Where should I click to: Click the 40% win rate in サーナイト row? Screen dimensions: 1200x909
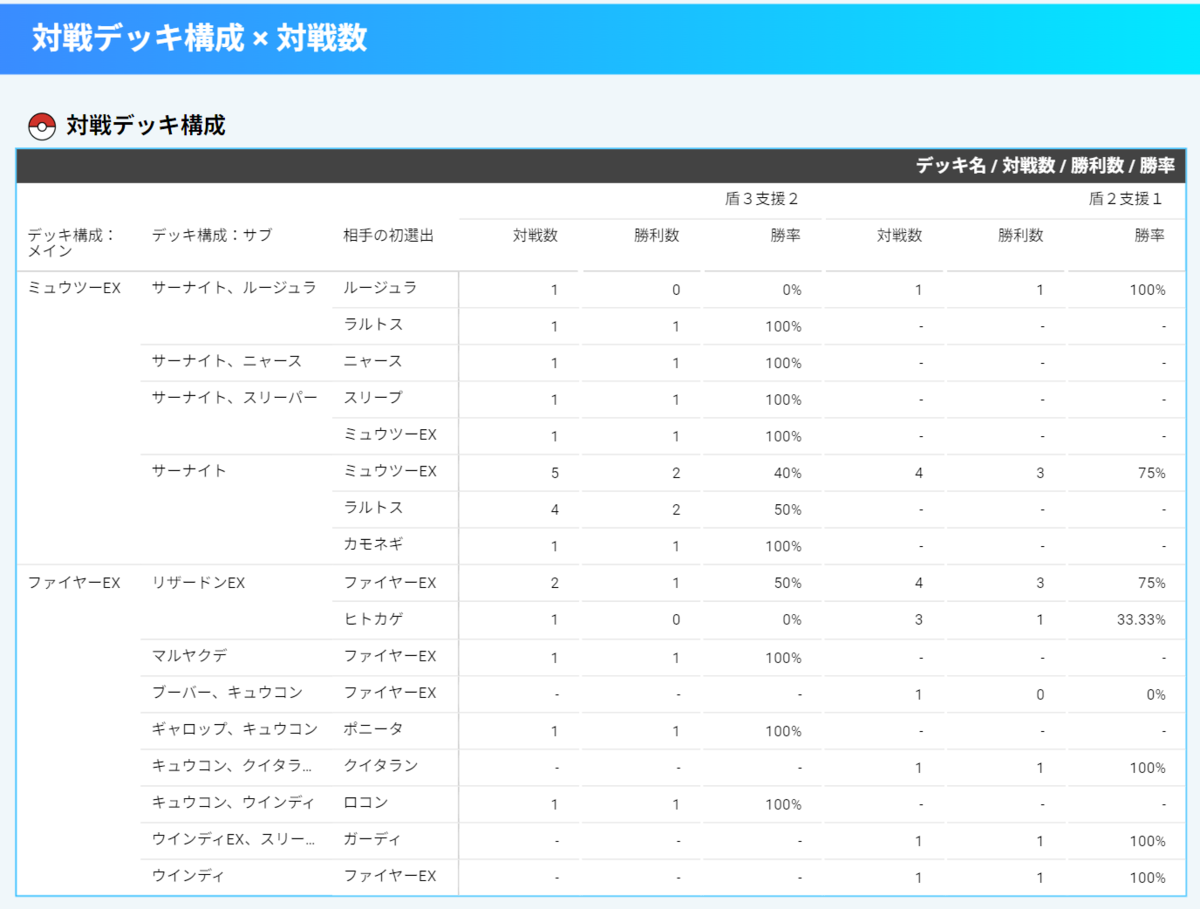coord(787,473)
